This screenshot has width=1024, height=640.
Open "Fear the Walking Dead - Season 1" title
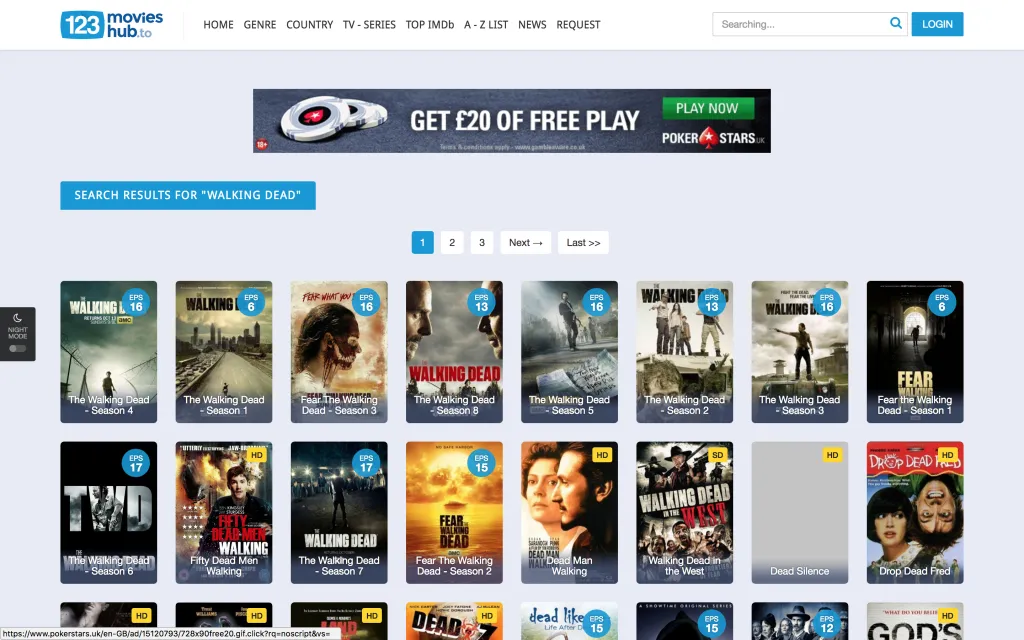tap(915, 405)
